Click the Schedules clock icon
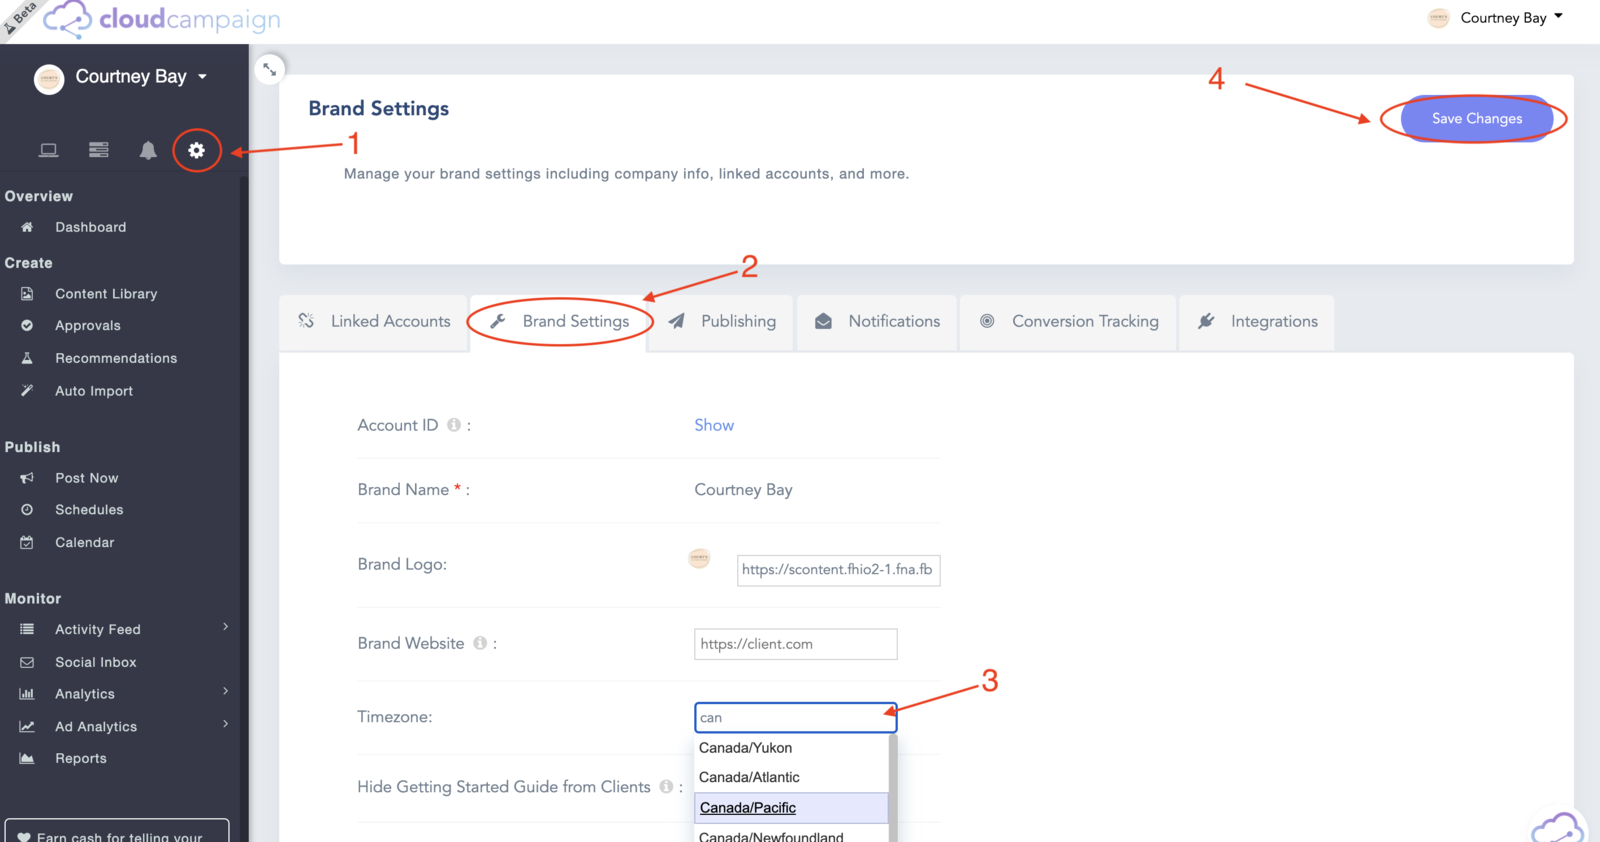 (x=27, y=510)
